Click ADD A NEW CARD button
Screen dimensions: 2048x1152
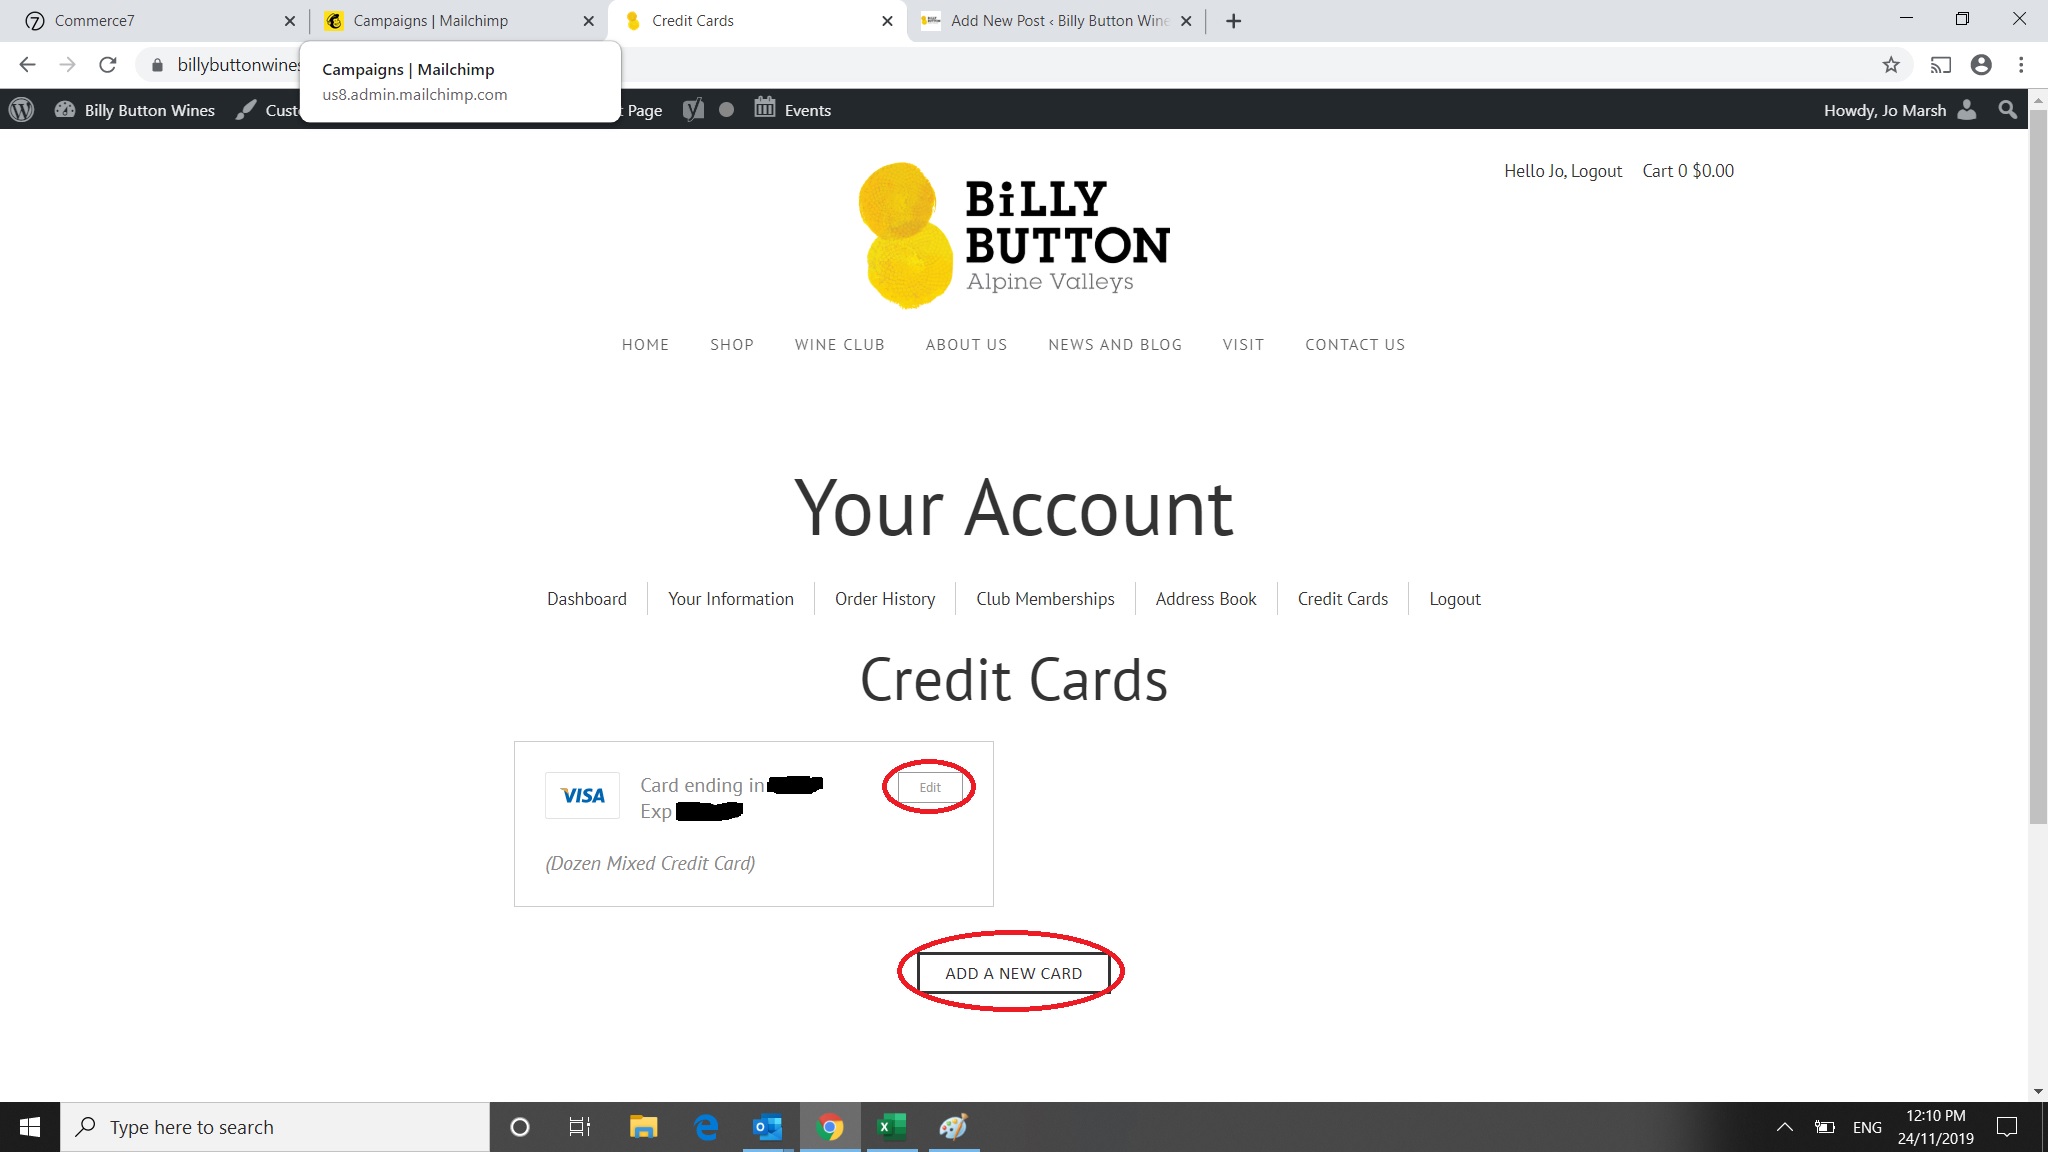click(x=1013, y=973)
